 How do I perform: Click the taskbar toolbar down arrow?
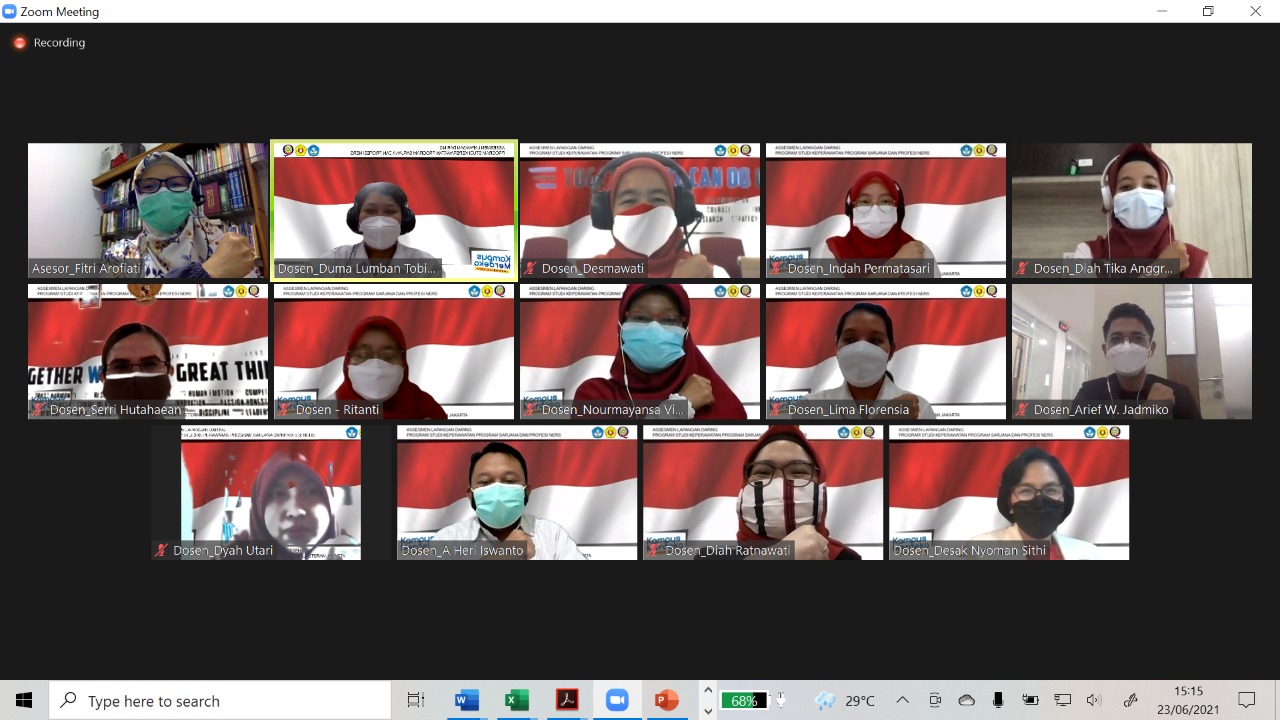pyautogui.click(x=708, y=711)
